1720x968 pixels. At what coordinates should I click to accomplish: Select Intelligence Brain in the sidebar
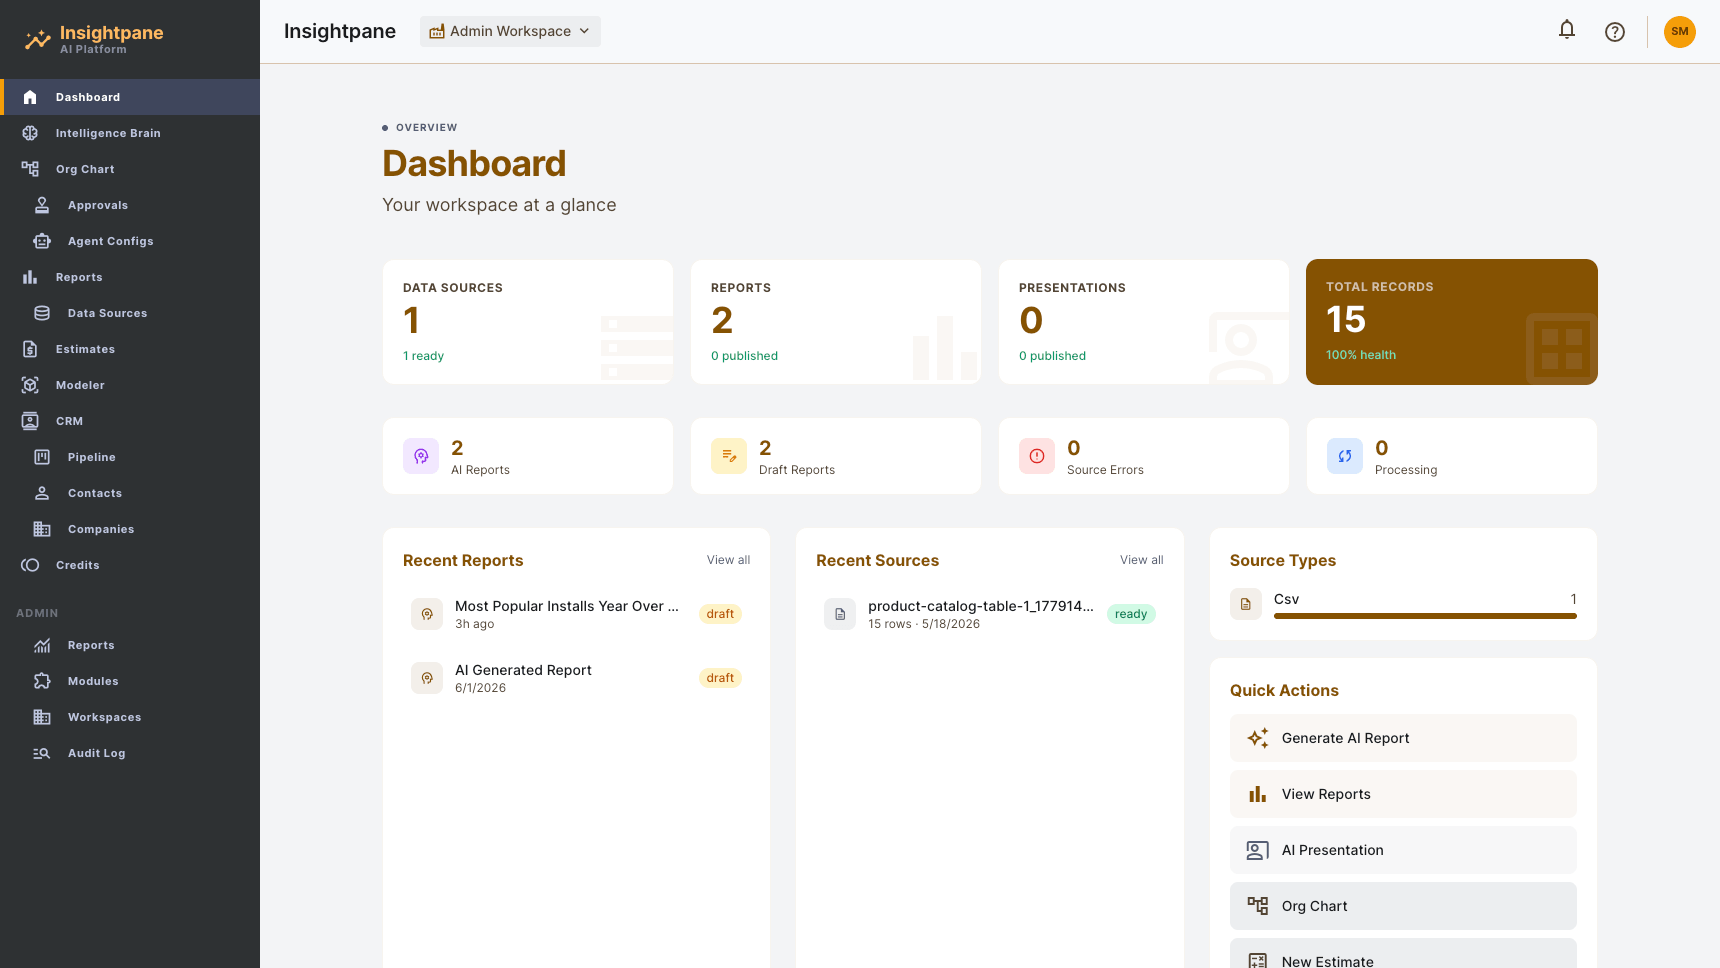pyautogui.click(x=130, y=133)
